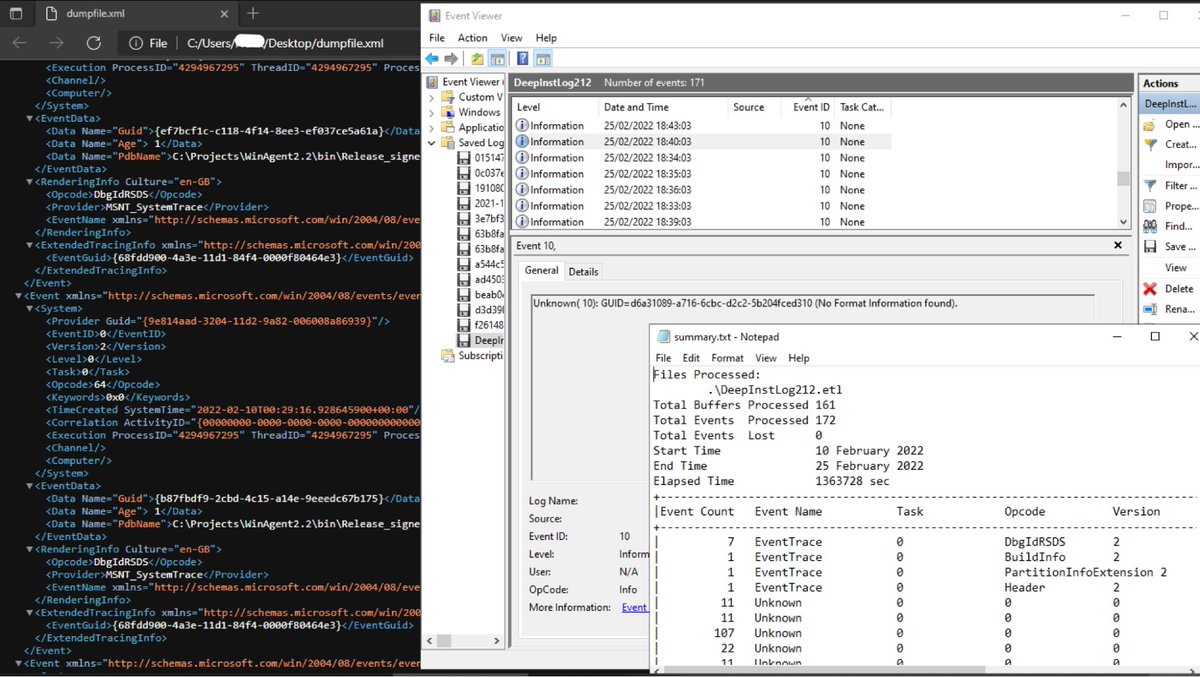Viewport: 1200px width, 677px height.
Task: Collapse first RenderingInfo node above Opcode DbgIdRSDS
Action: point(30,183)
